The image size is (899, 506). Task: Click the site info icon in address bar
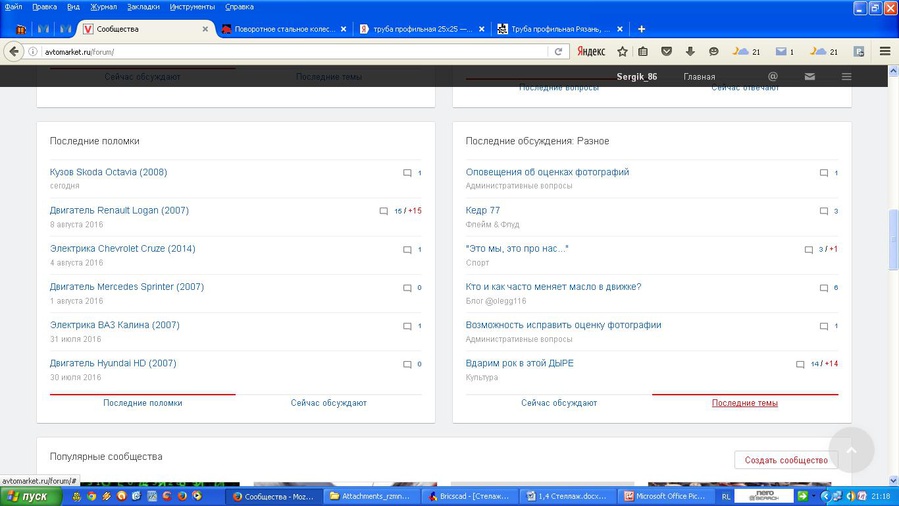click(x=33, y=52)
